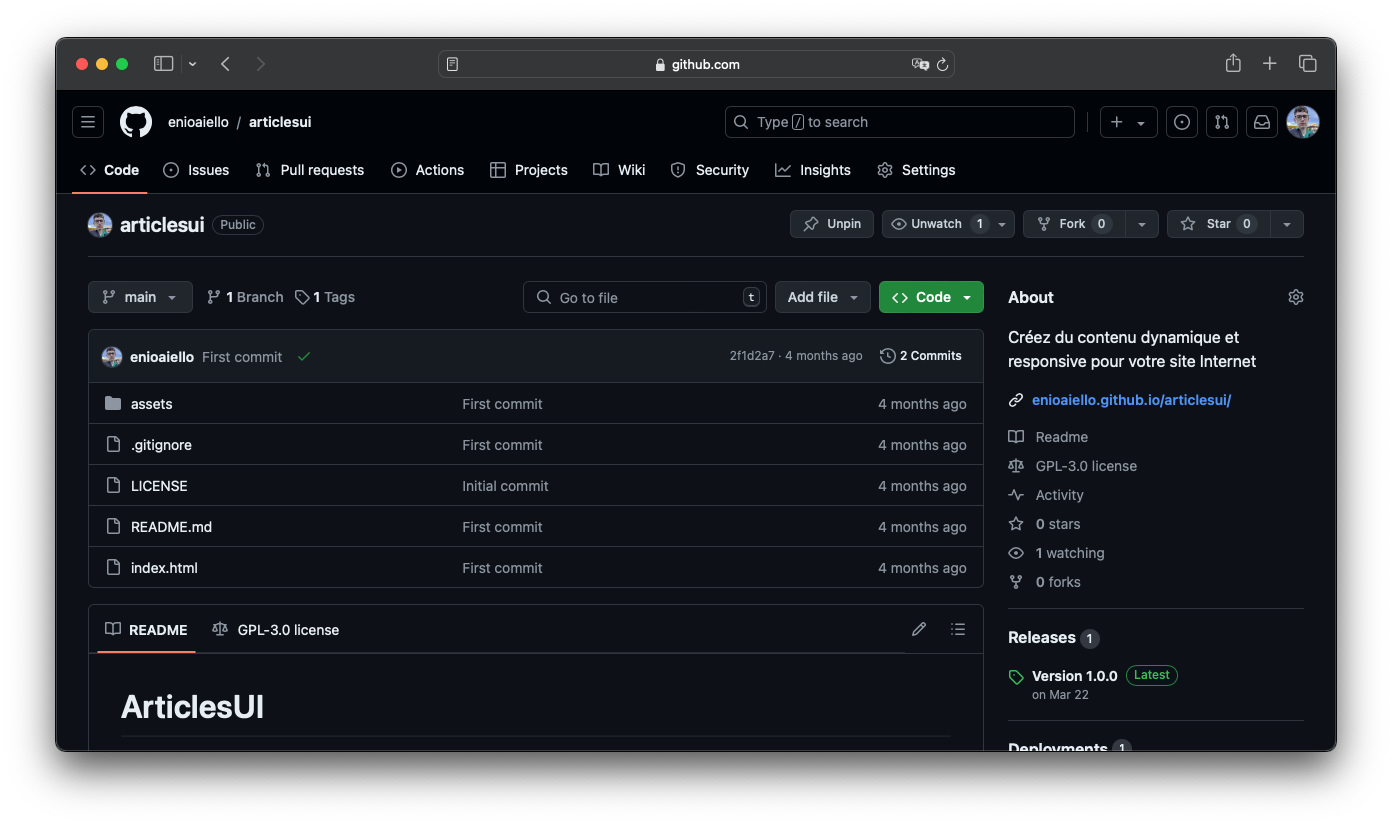
Task: Open a new Safari tab with plus
Action: coord(1270,64)
